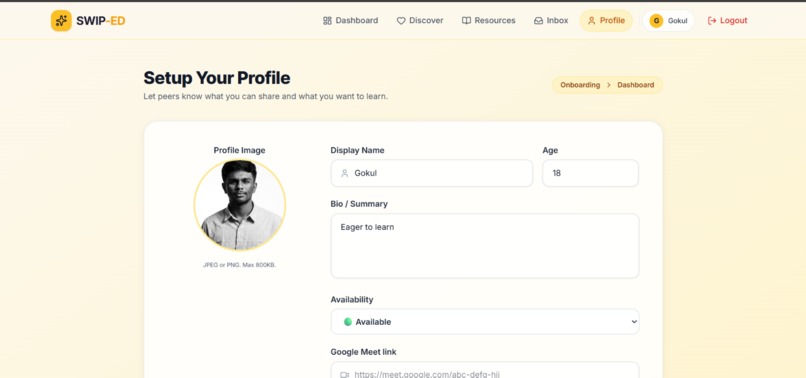Viewport: 806px width, 378px height.
Task: Click the "JPEG or PNG. Max 800KB." note
Action: click(240, 265)
